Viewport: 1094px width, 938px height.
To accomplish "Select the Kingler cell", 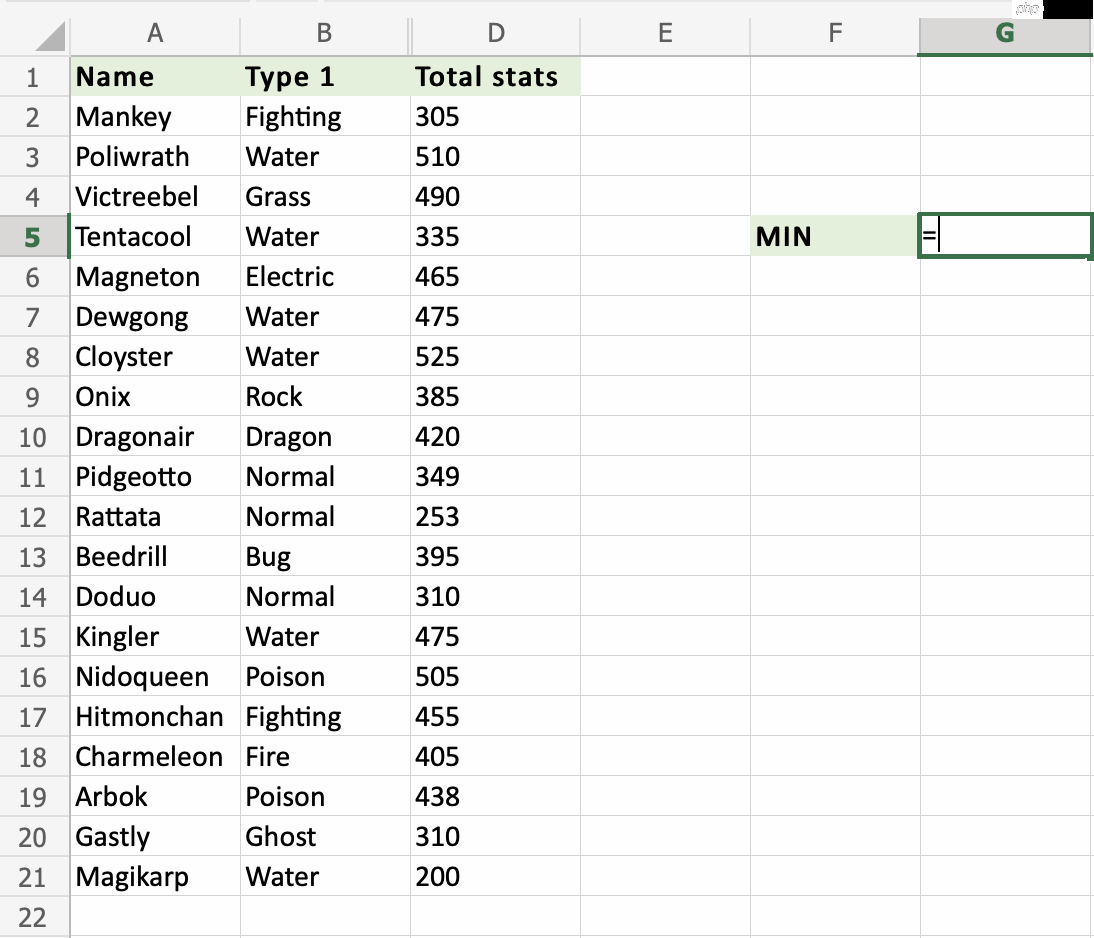I will [155, 636].
